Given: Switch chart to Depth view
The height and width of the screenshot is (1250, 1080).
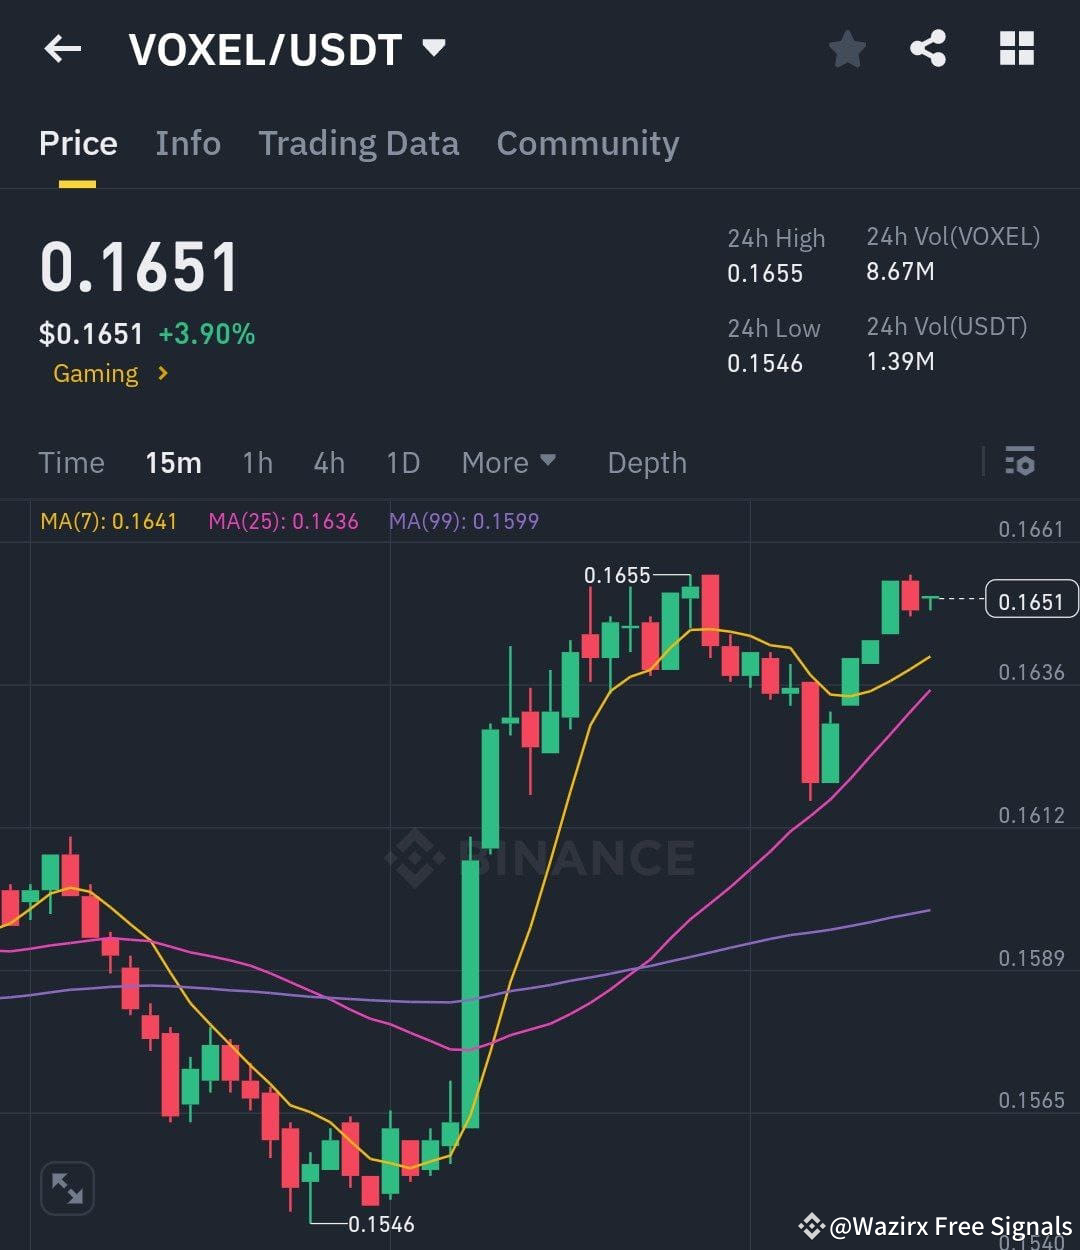Looking at the screenshot, I should 646,462.
